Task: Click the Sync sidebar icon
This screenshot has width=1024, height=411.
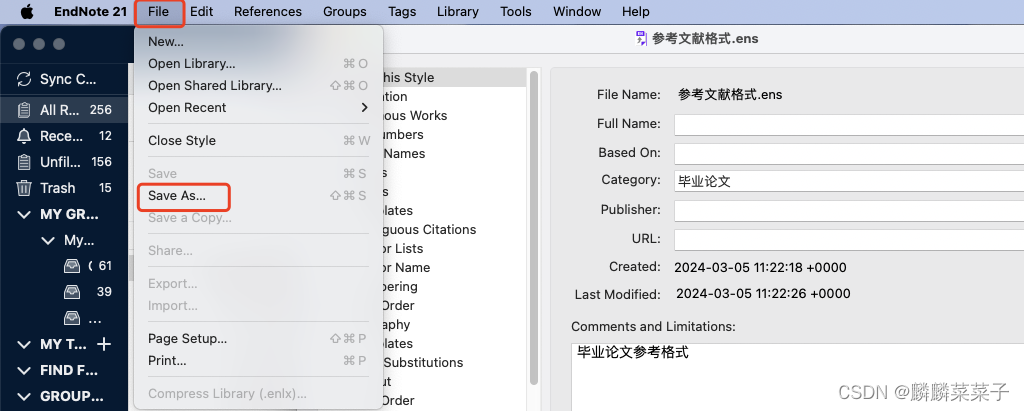Action: tap(24, 79)
